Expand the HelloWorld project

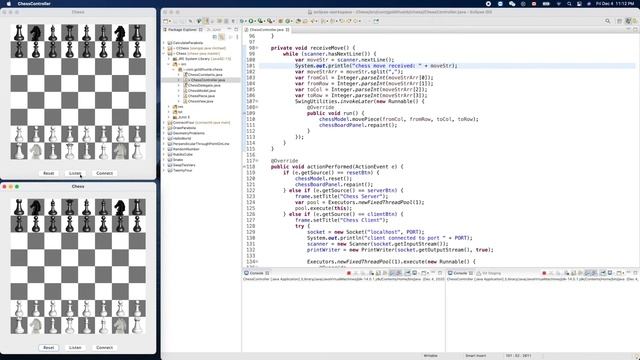pyautogui.click(x=164, y=138)
